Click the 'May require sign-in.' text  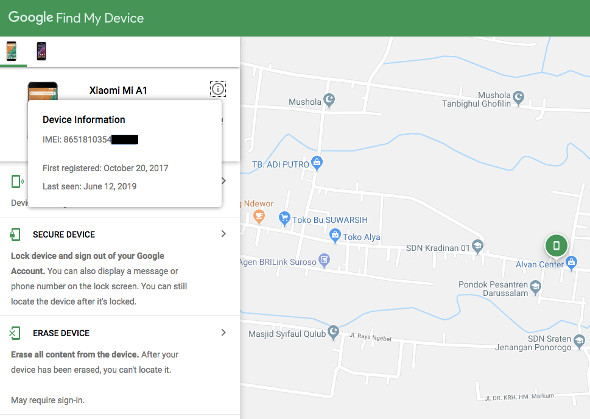click(x=47, y=400)
